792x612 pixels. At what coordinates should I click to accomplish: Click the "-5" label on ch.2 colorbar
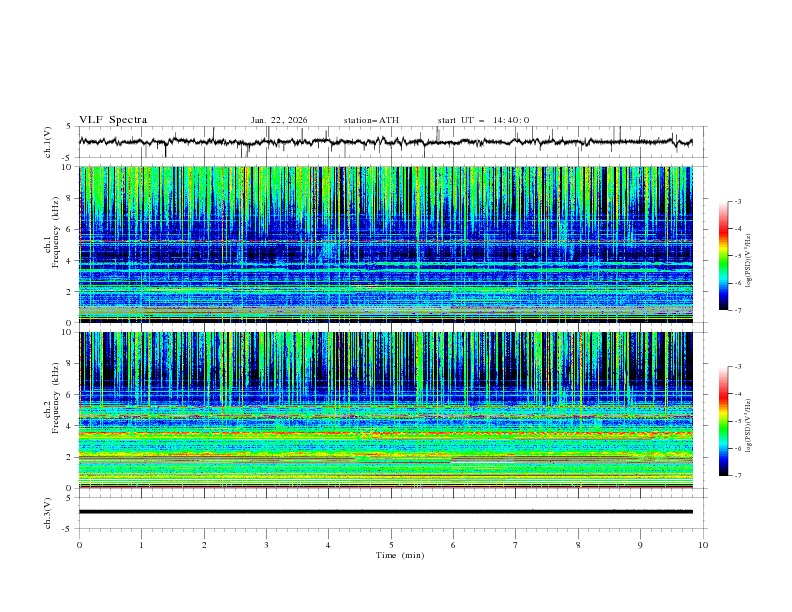738,421
